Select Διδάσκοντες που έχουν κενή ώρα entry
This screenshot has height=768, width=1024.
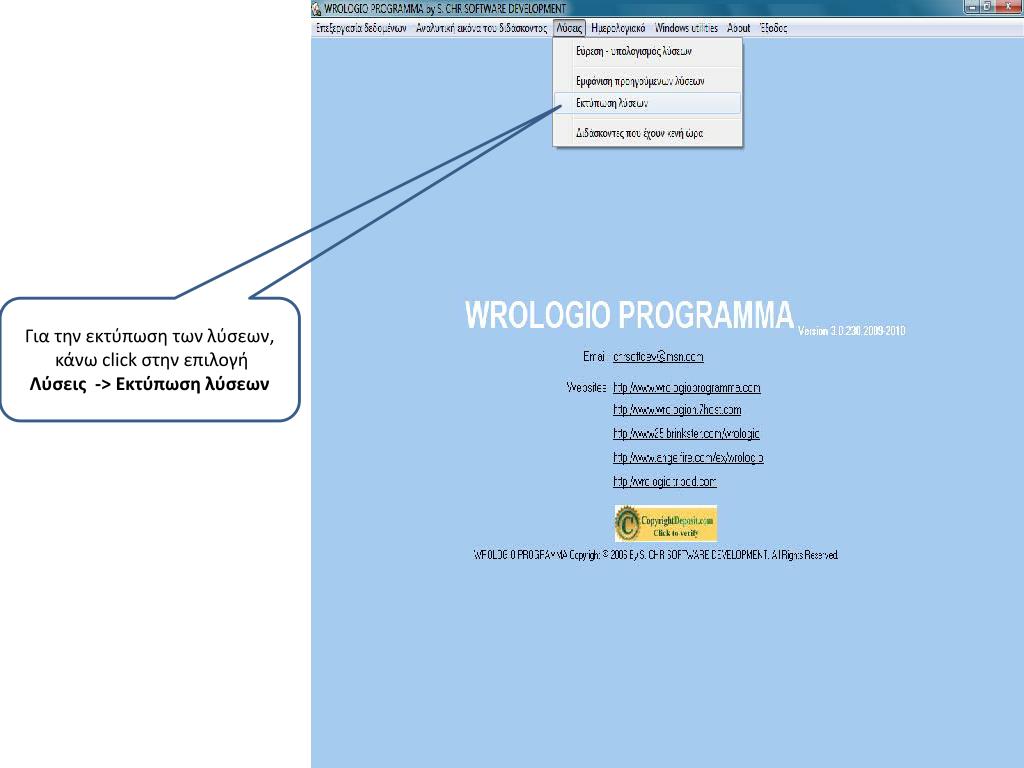point(647,133)
